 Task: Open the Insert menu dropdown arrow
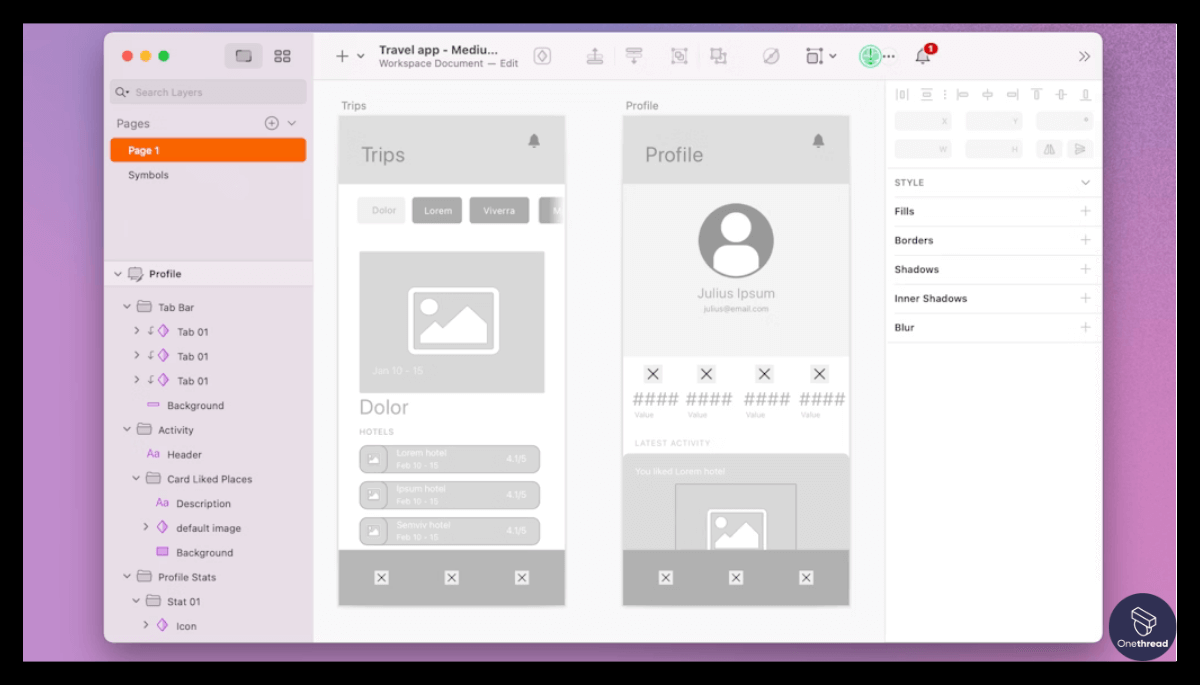pos(358,56)
